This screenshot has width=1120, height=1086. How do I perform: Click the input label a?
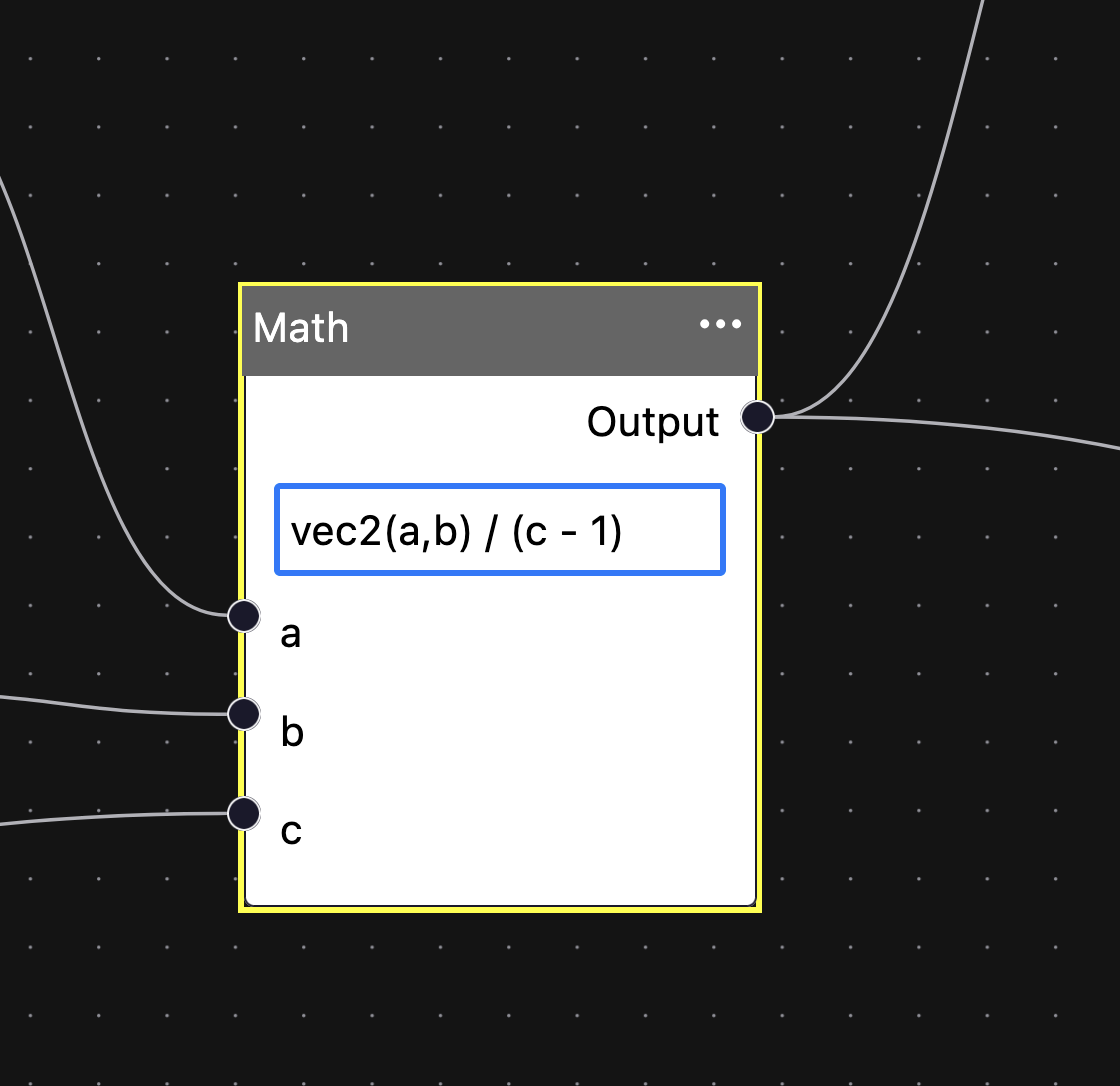point(291,634)
